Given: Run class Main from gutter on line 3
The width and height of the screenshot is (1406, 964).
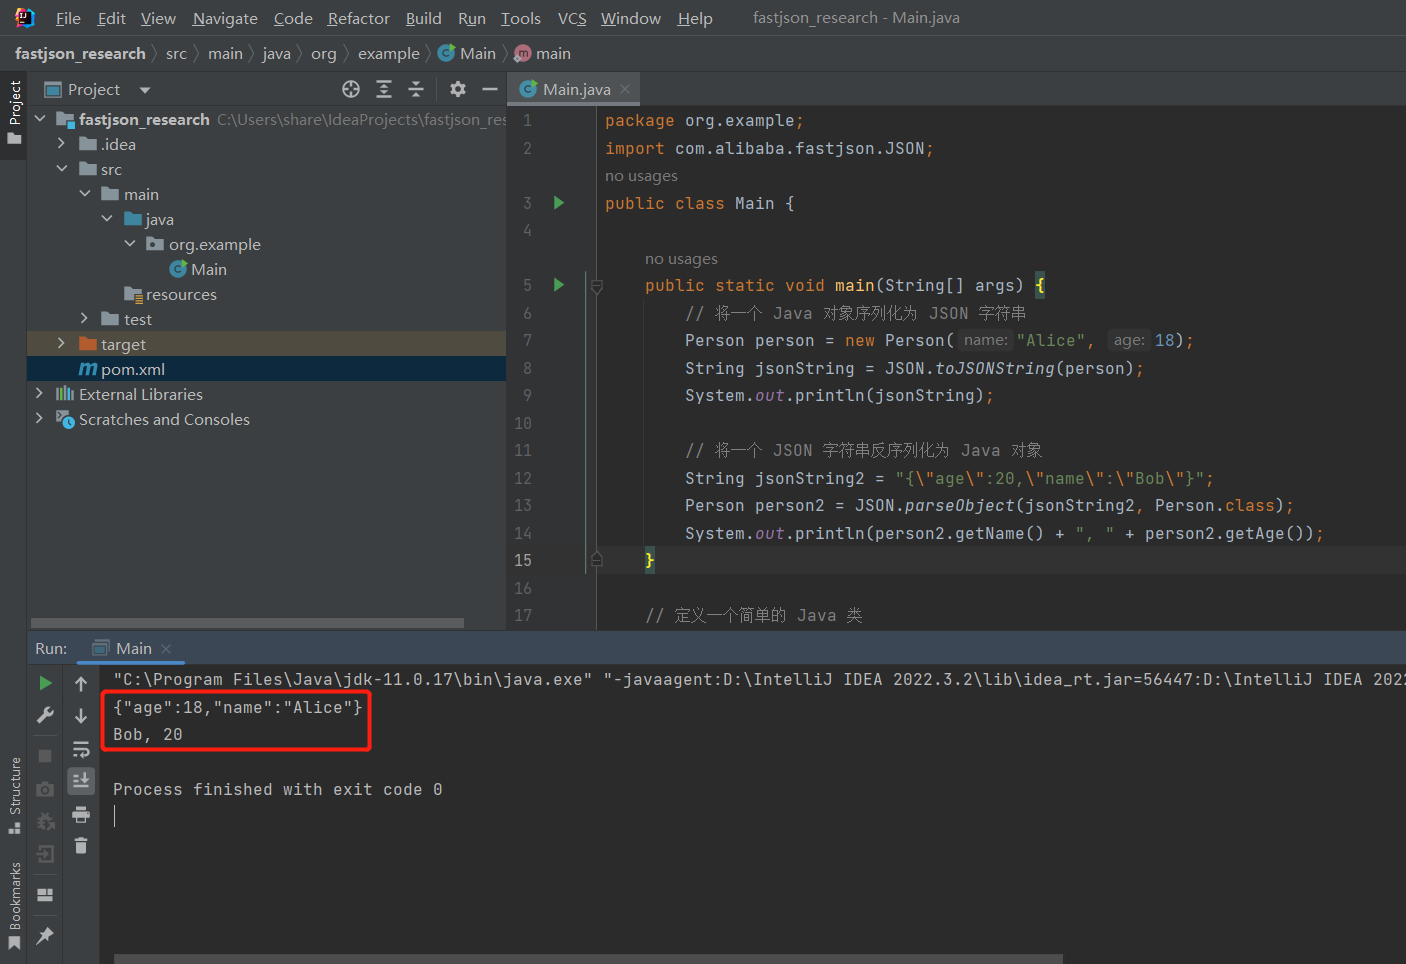Looking at the screenshot, I should 559,203.
